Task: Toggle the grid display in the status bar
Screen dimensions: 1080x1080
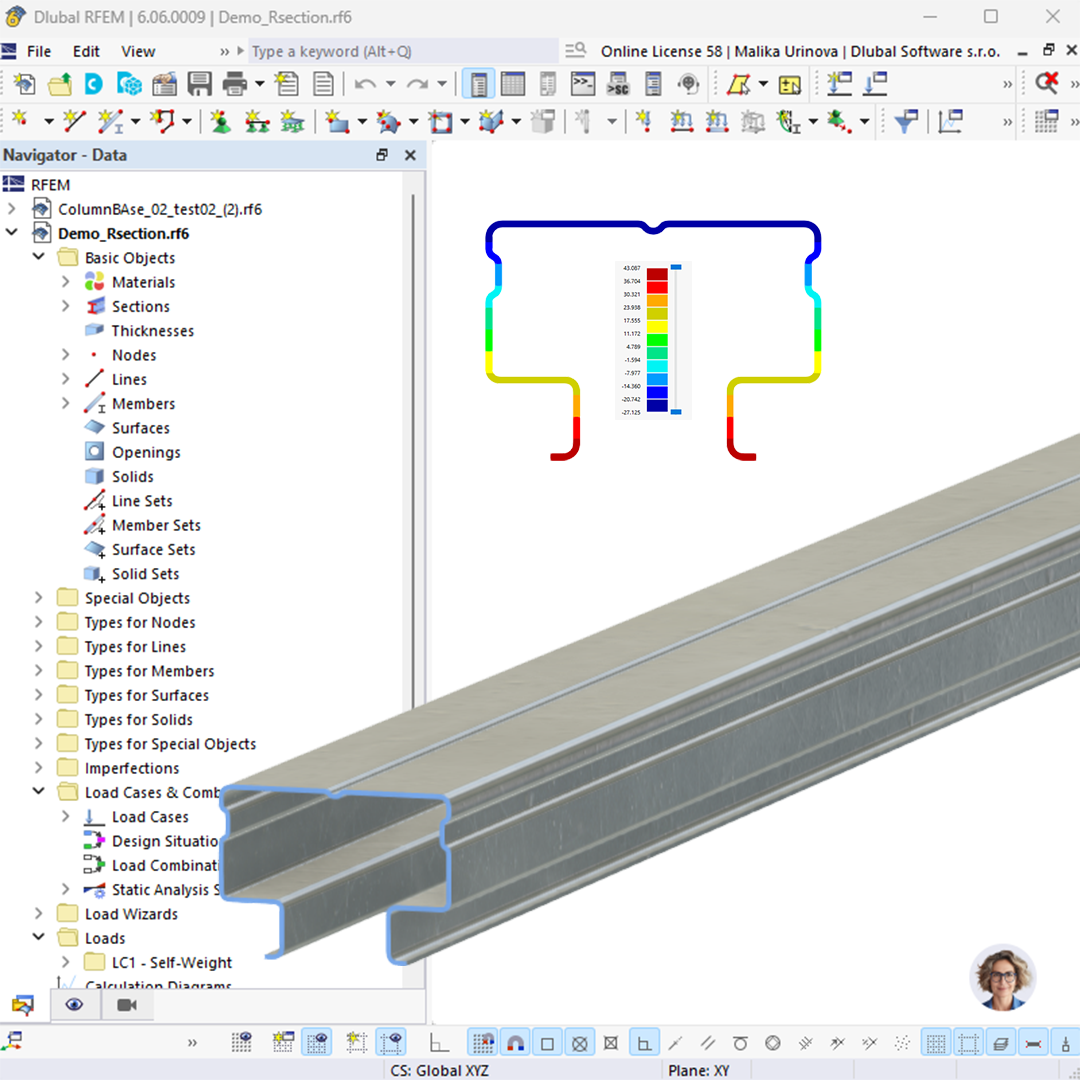Action: (x=936, y=1042)
